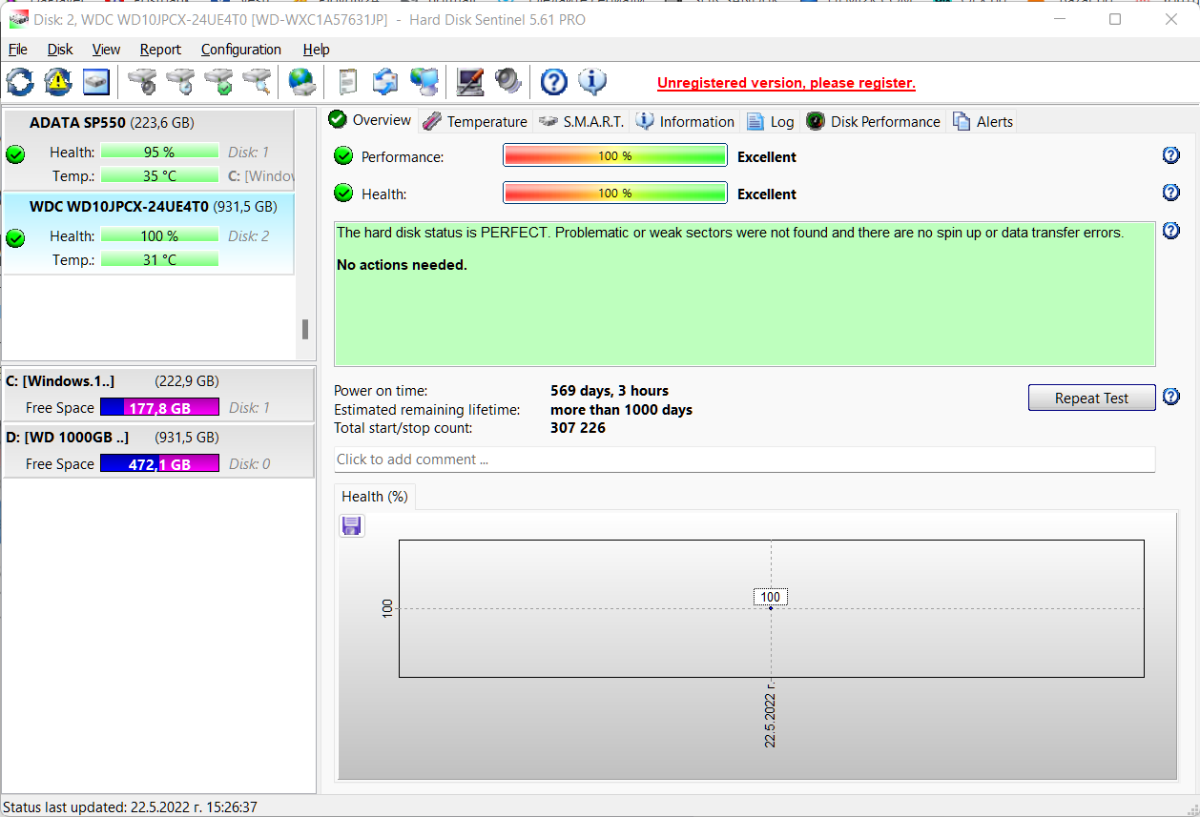Click the globe with disk toolbar icon
1200x817 pixels.
[302, 81]
